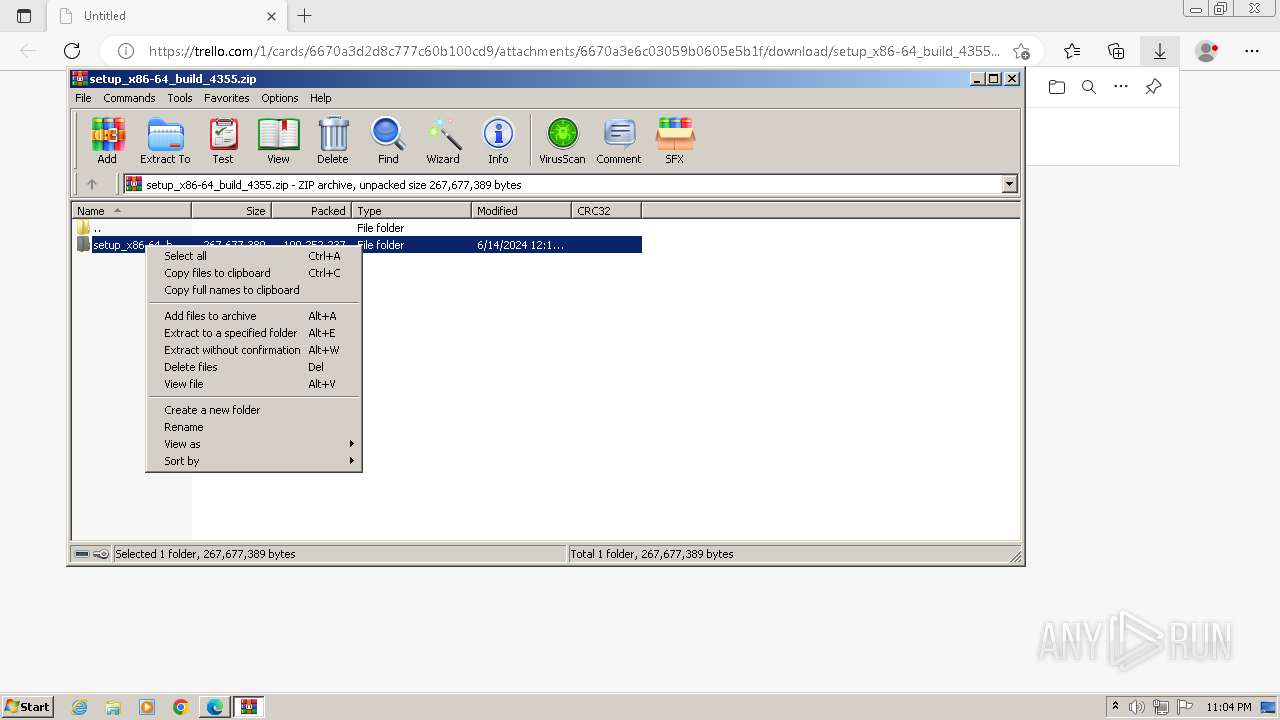Image resolution: width=1280 pixels, height=720 pixels.
Task: Open browser Favorites list icon
Action: click(x=1072, y=51)
